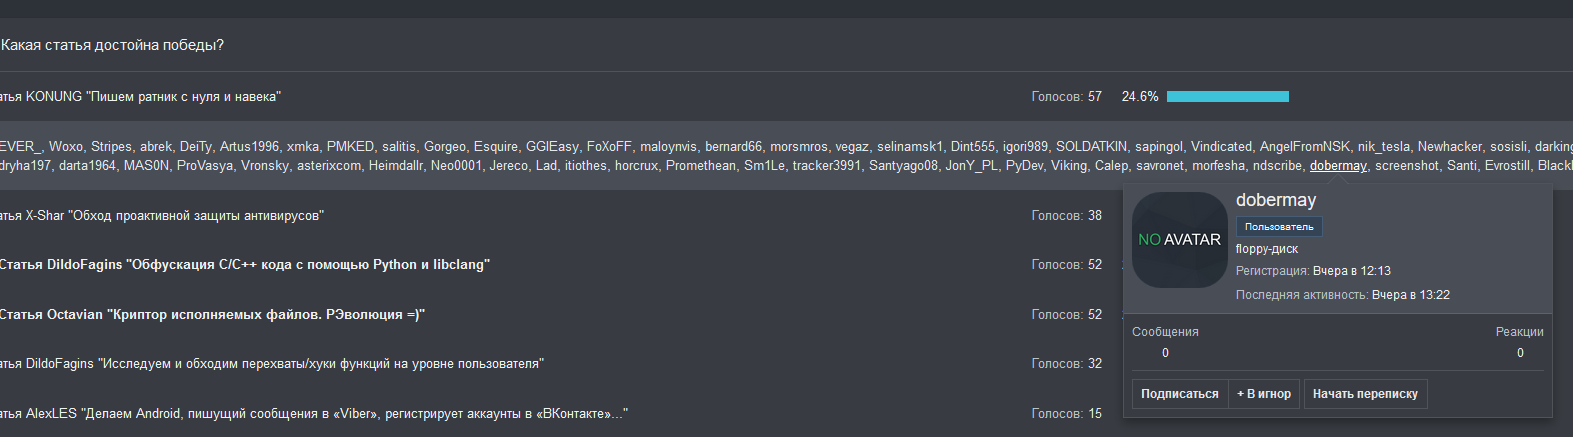Viewport: 1573px width, 437px height.
Task: Click voter name Promethean
Action: [x=700, y=166]
